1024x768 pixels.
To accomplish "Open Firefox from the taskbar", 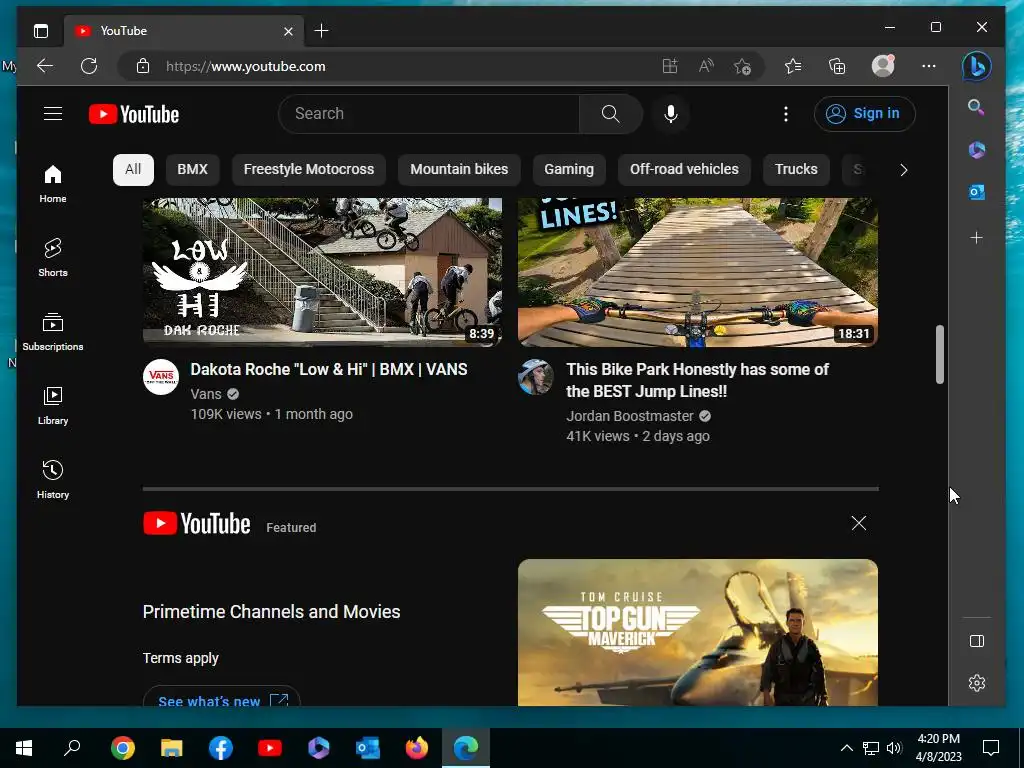I will pos(417,748).
